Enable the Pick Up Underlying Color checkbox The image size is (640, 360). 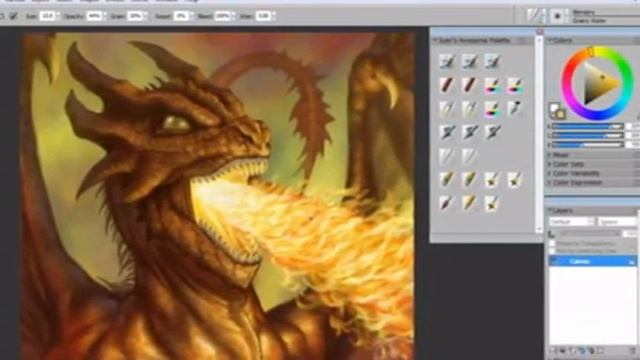552,251
